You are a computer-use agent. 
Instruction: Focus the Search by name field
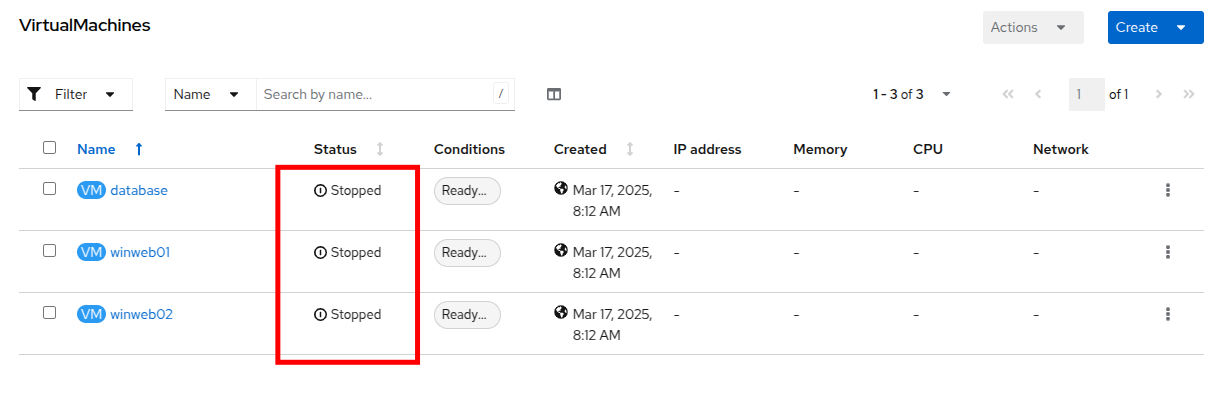click(375, 94)
